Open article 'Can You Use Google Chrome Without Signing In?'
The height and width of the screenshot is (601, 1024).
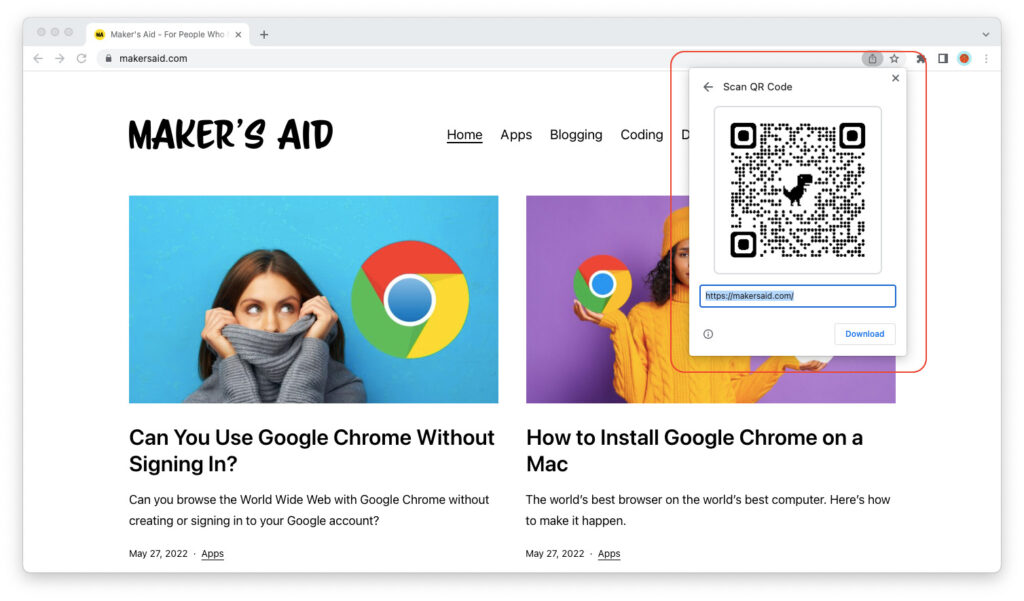click(x=312, y=450)
